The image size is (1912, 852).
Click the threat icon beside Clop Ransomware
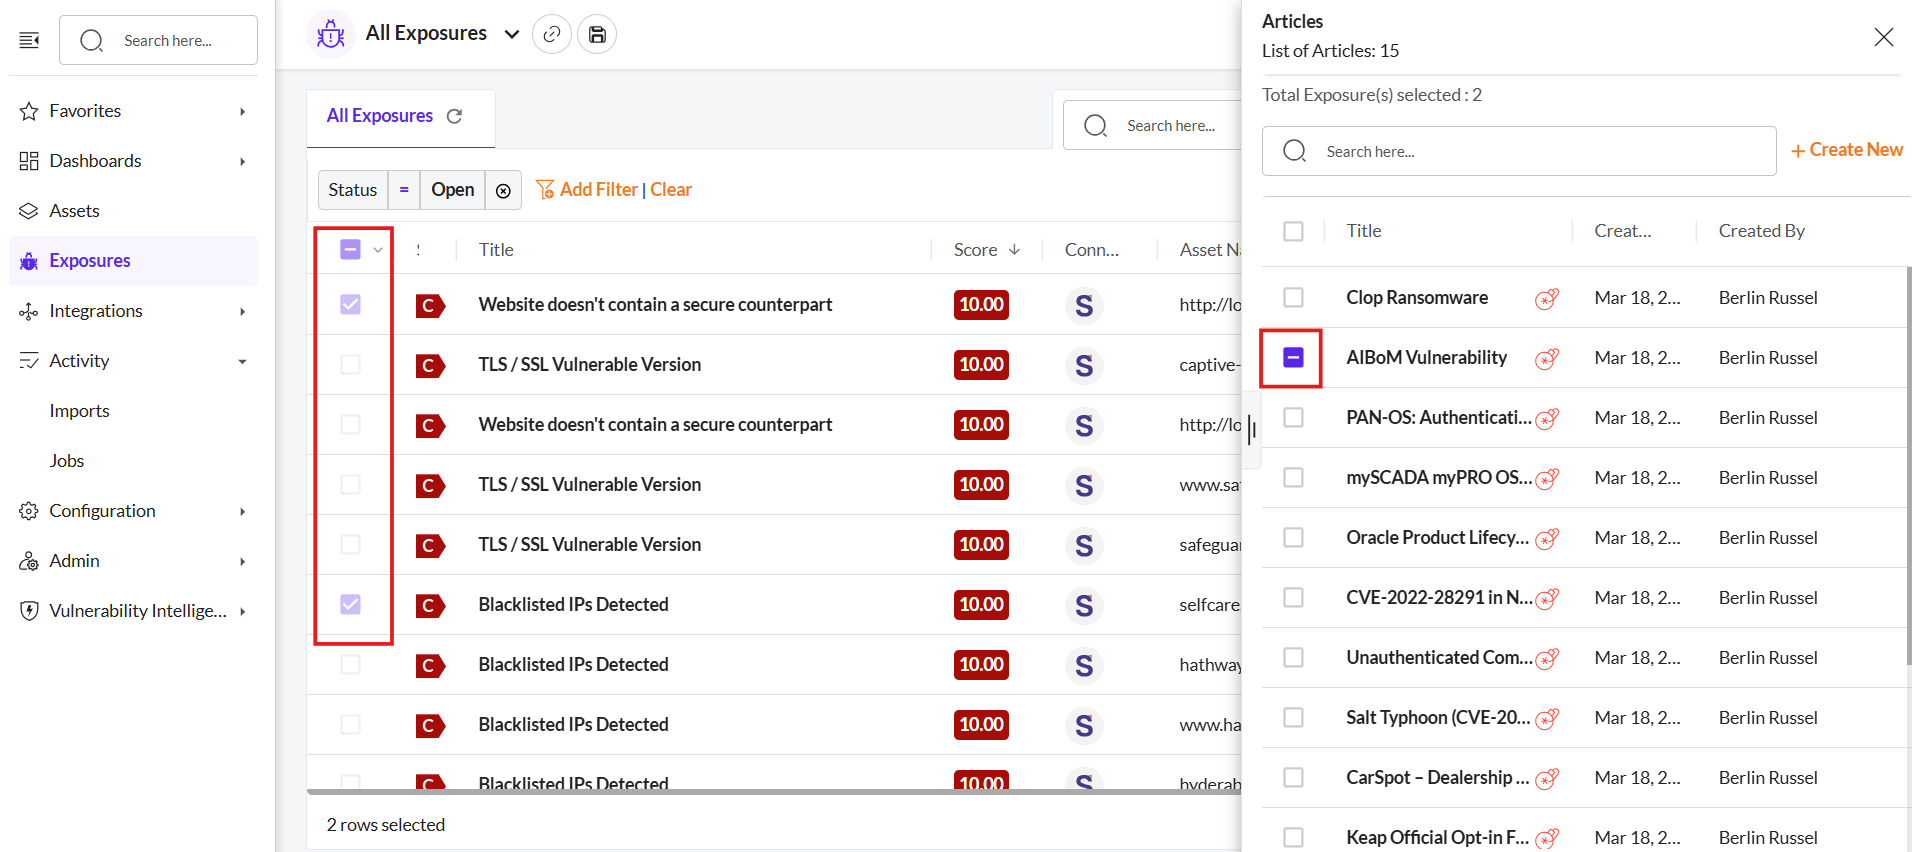(1547, 298)
